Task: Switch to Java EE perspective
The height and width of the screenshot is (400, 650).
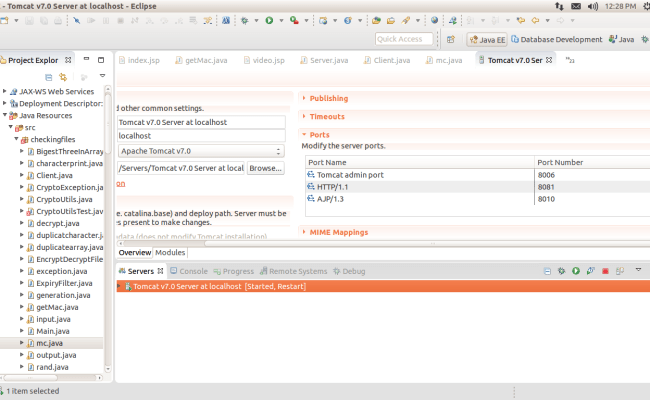Action: tap(488, 39)
